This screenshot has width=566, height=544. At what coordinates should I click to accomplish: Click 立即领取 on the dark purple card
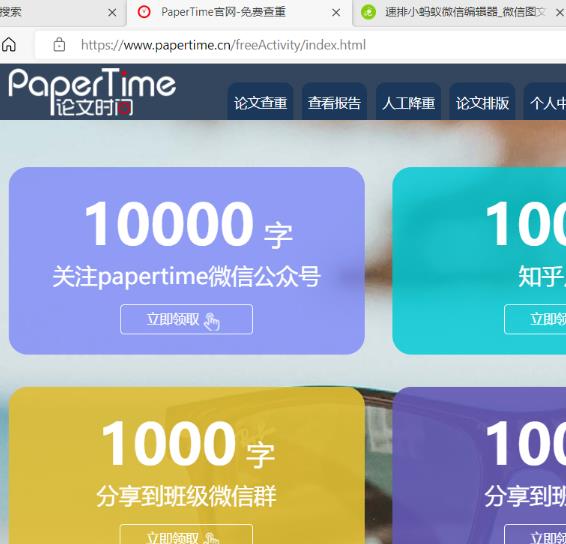point(535,534)
